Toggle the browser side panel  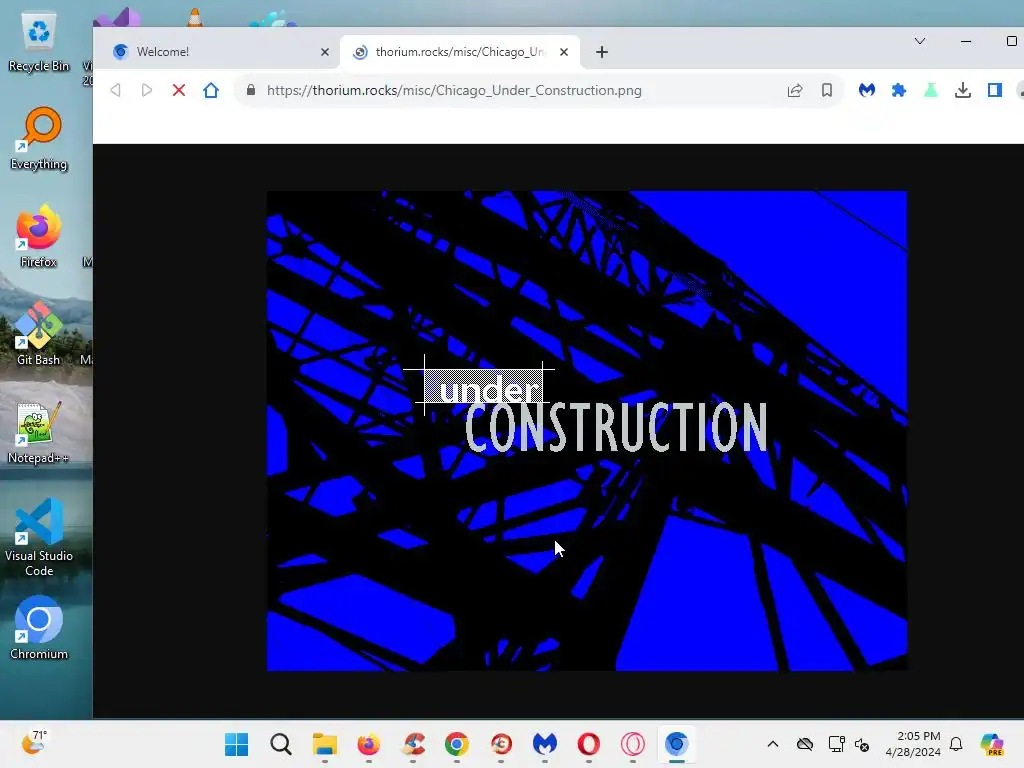click(995, 90)
